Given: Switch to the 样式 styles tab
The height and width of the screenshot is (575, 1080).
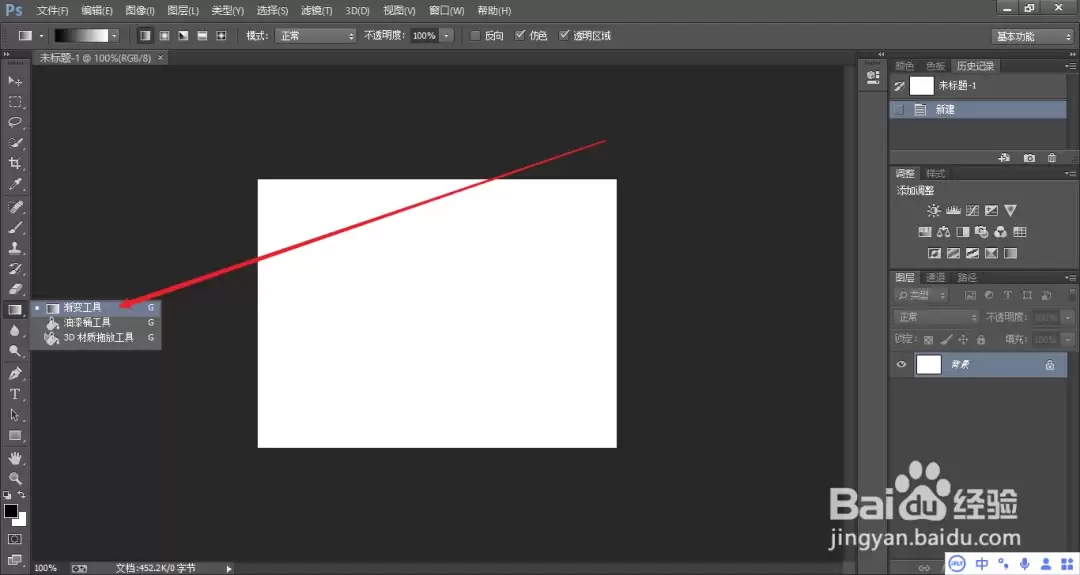Looking at the screenshot, I should 935,174.
